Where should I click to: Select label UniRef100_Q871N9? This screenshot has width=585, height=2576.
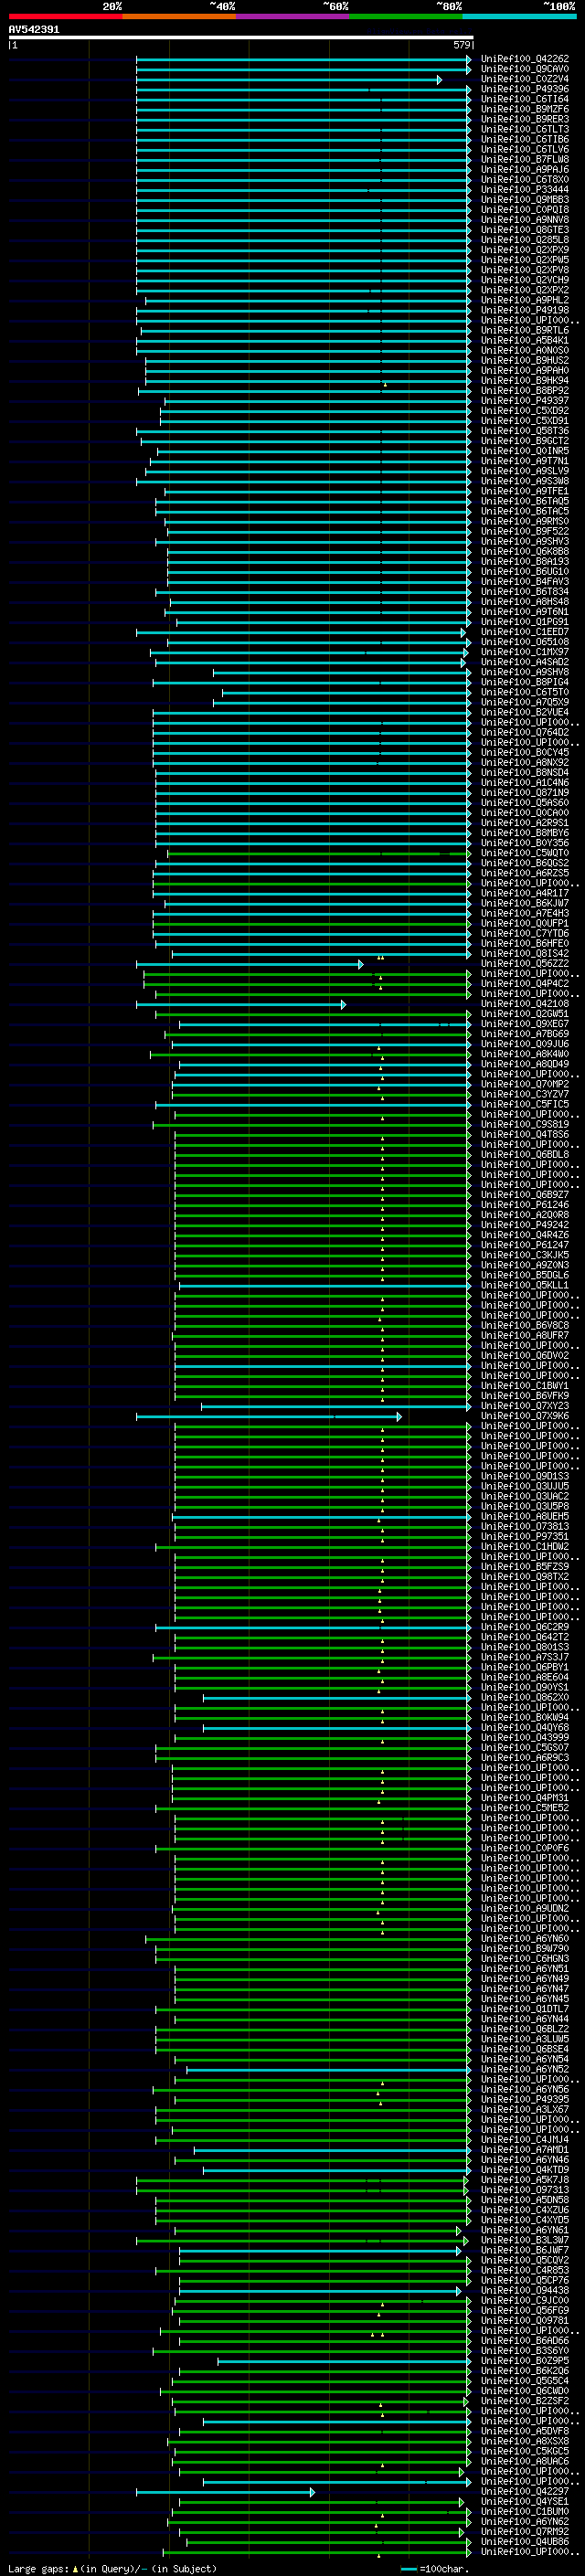[525, 793]
